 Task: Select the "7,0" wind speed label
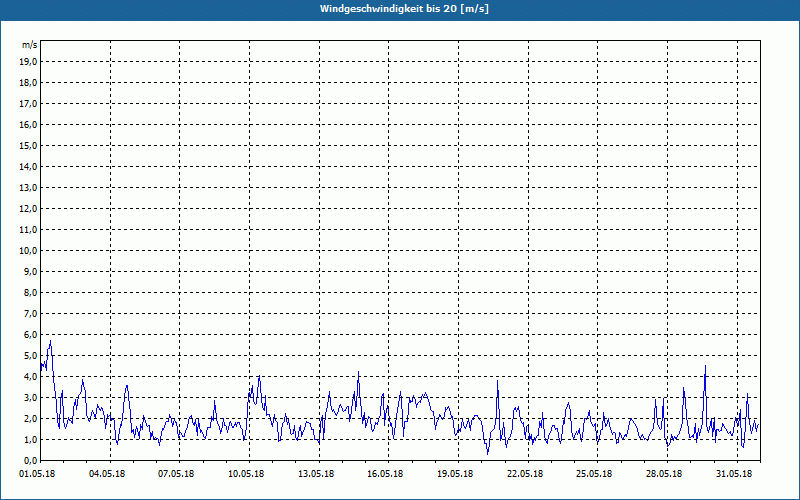click(x=30, y=314)
